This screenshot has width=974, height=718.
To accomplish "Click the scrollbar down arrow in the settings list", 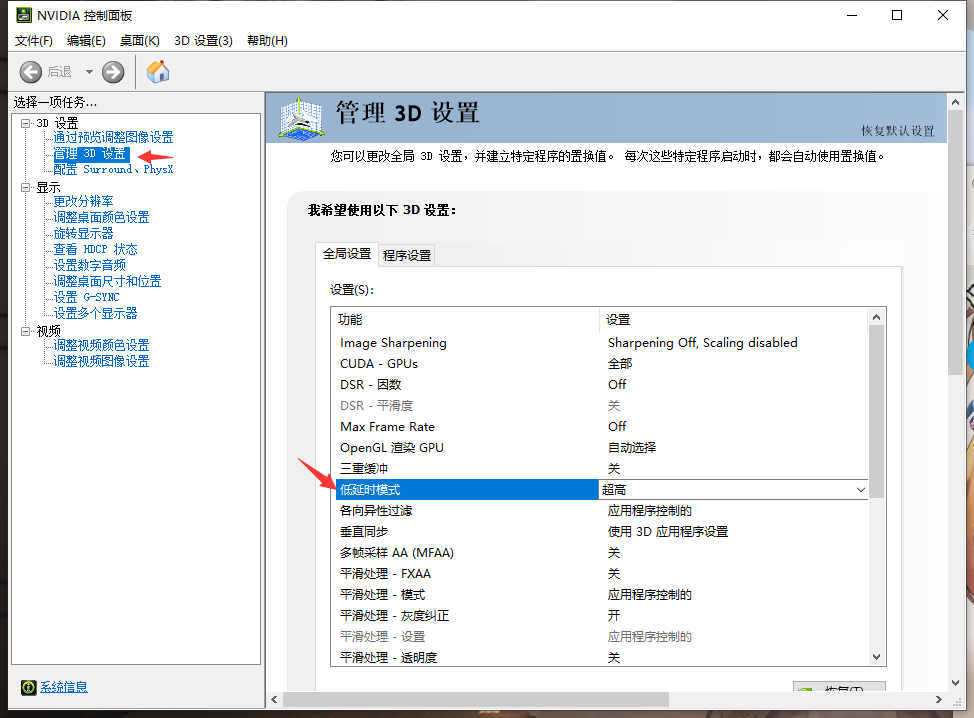I will [876, 656].
